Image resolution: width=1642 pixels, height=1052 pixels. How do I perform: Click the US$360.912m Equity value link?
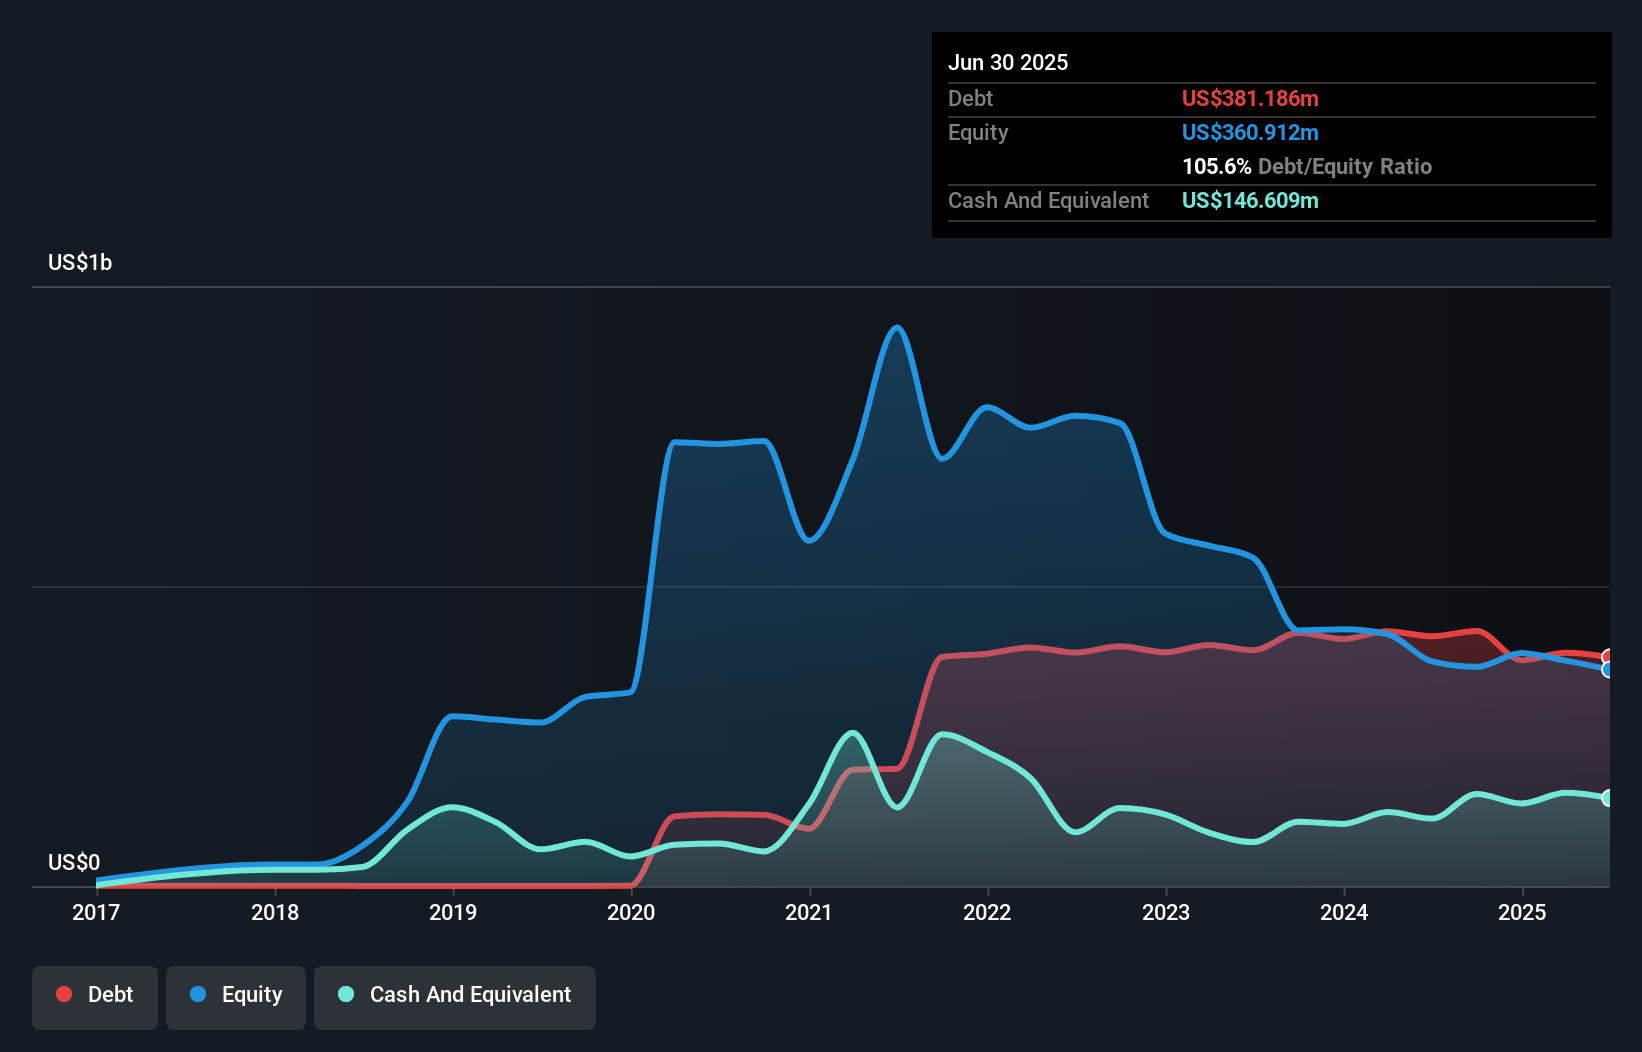coord(1250,132)
